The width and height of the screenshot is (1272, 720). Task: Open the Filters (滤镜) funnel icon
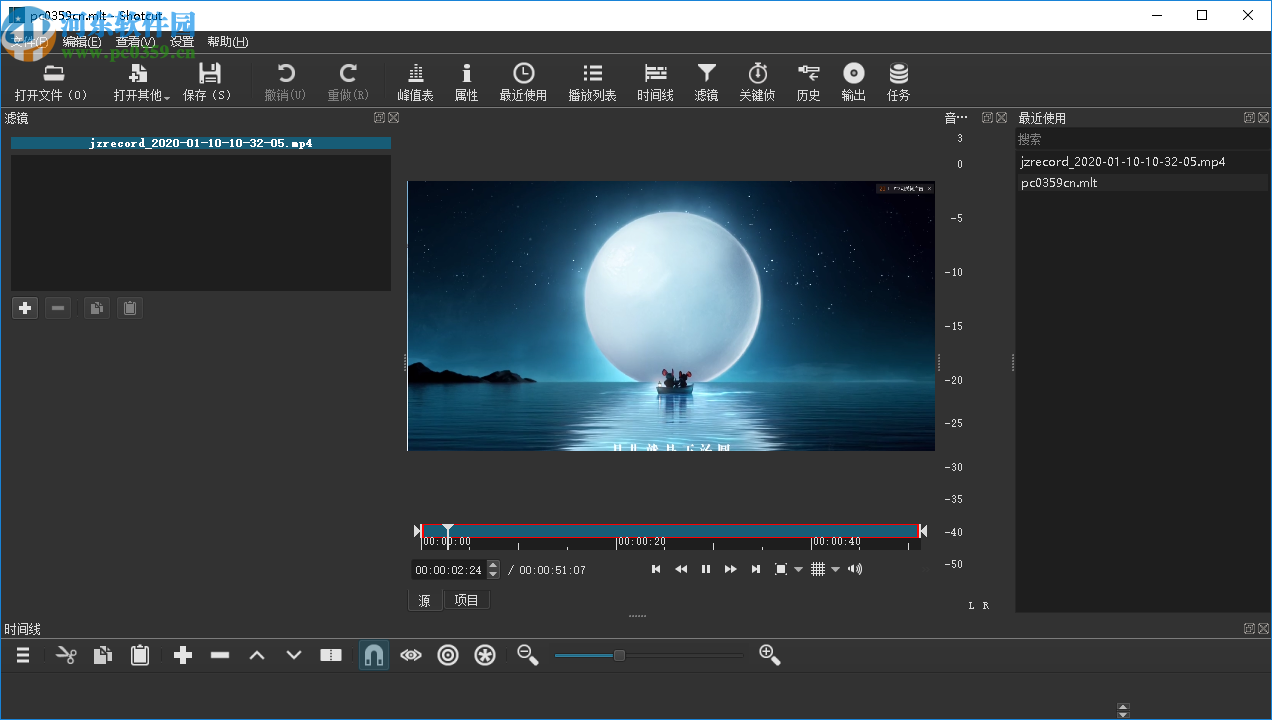pos(706,82)
